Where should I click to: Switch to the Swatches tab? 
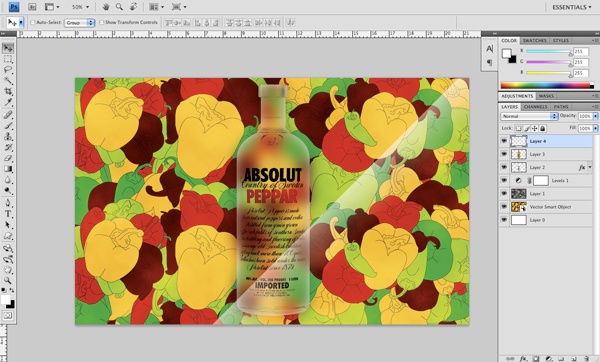point(535,41)
